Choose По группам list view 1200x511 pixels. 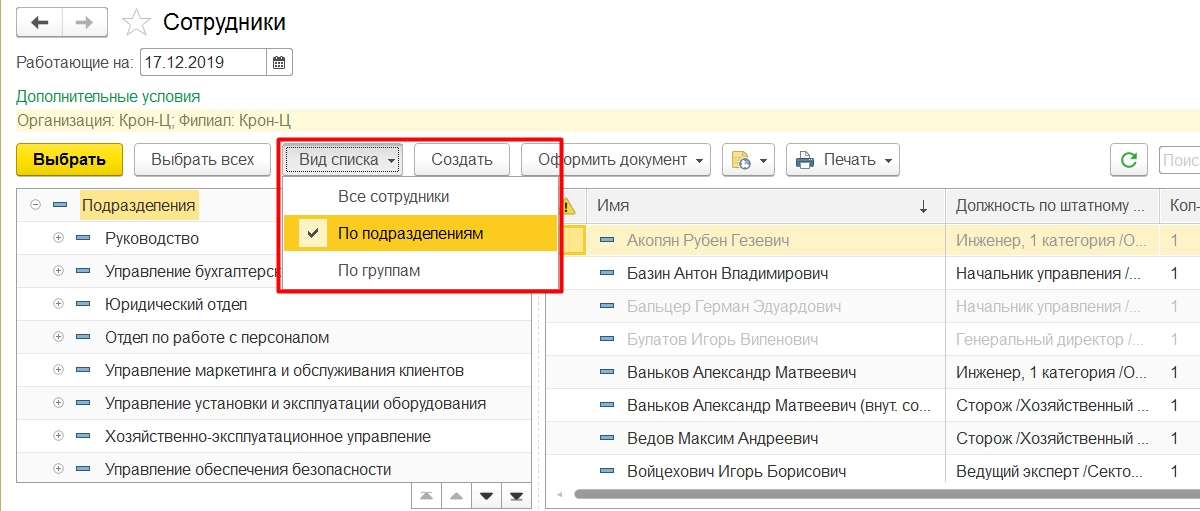(x=378, y=270)
